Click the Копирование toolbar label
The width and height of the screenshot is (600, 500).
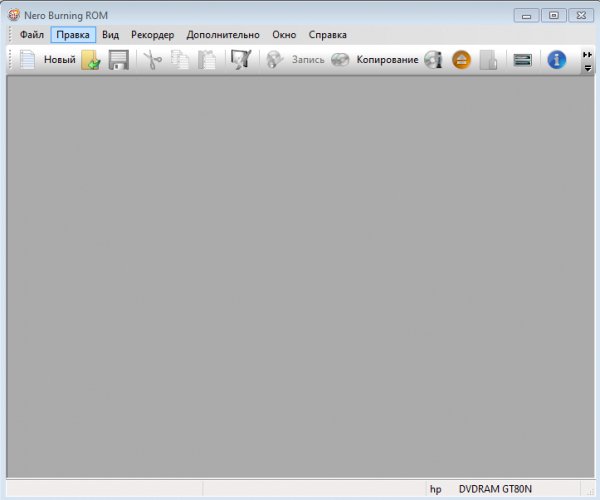point(387,60)
